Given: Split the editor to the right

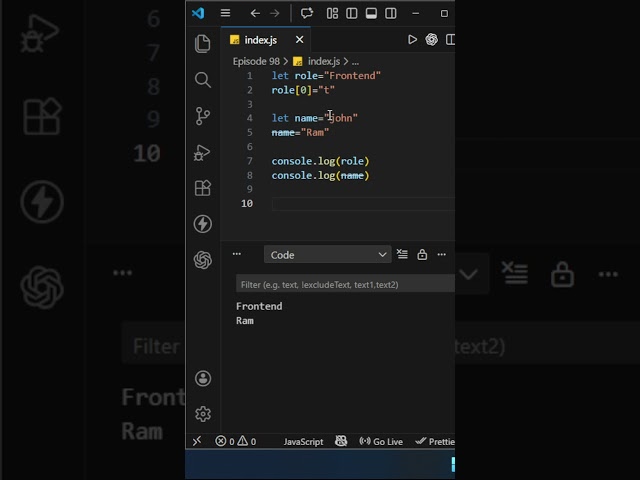Looking at the screenshot, I should (450, 40).
